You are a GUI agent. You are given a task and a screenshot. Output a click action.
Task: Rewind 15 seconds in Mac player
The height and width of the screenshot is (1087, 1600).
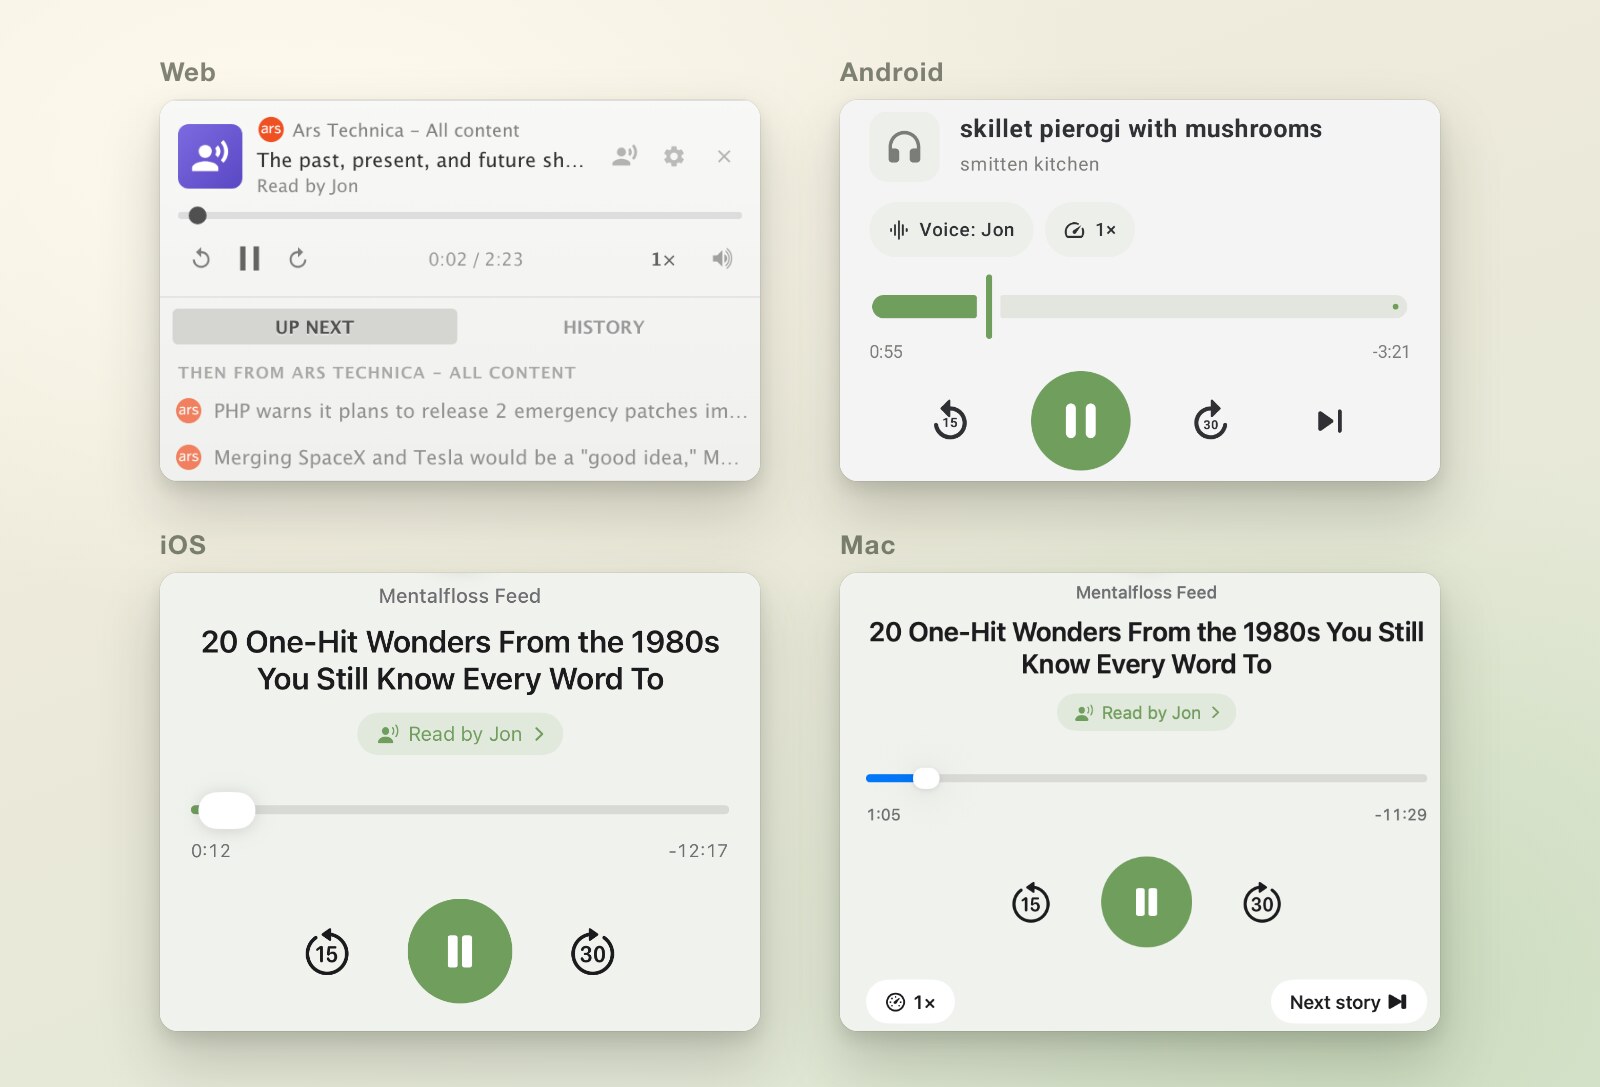point(1031,903)
